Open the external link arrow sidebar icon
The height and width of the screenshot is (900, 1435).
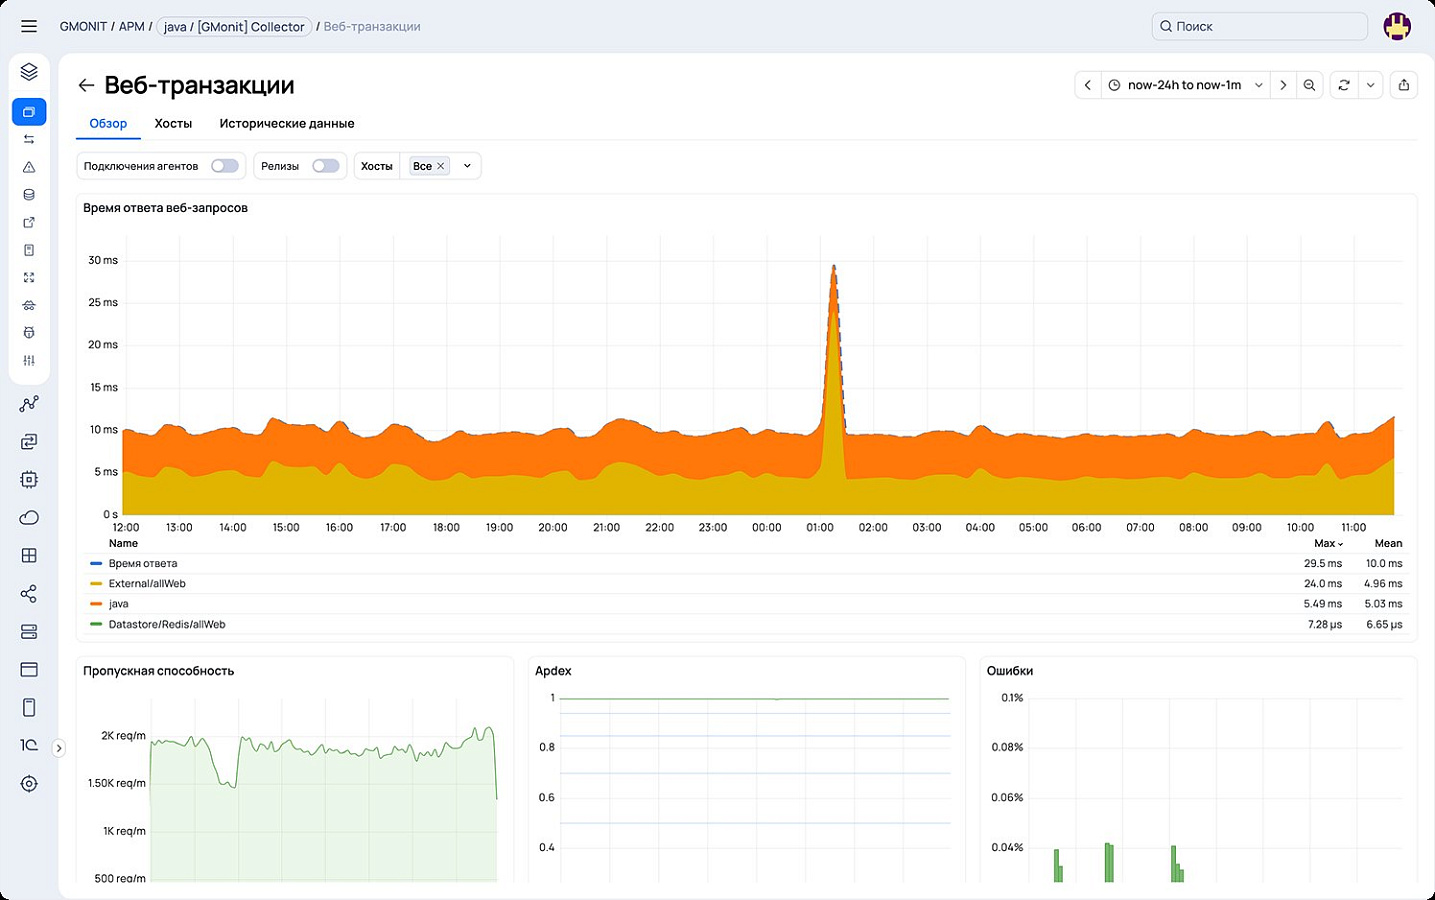click(x=29, y=222)
